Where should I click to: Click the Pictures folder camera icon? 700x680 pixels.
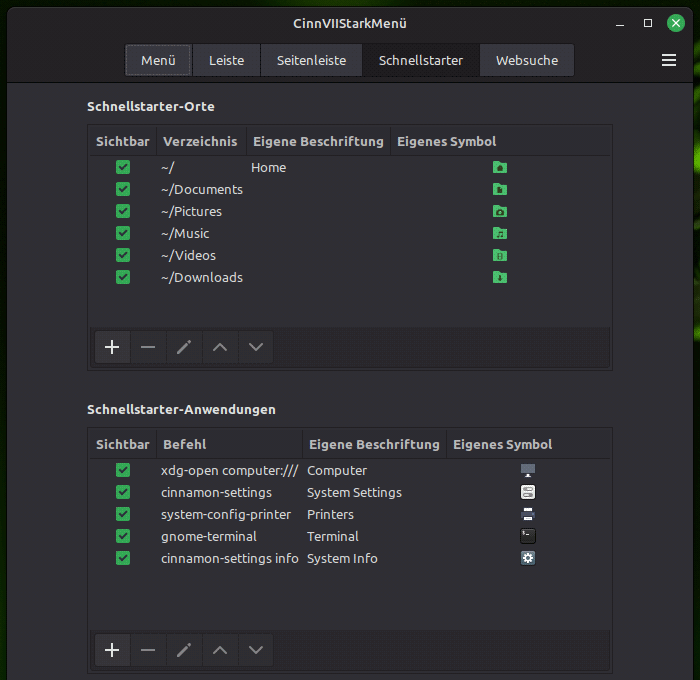[500, 211]
